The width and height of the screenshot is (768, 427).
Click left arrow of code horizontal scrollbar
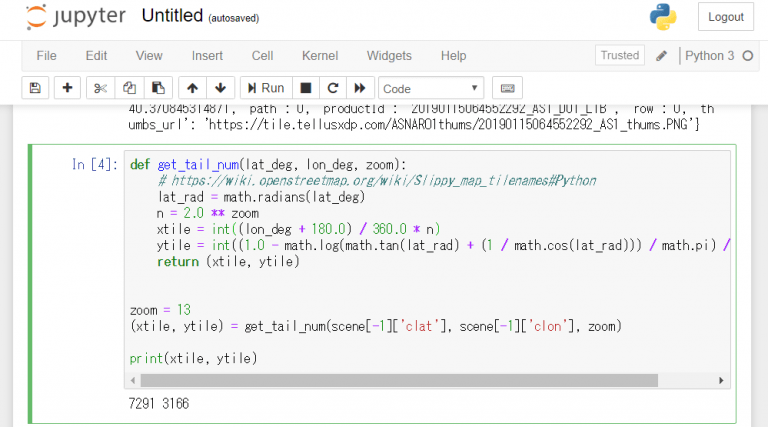tap(133, 380)
